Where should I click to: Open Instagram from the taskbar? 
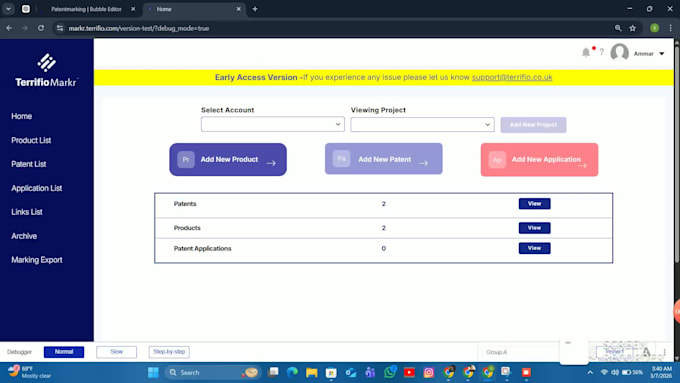(x=428, y=373)
